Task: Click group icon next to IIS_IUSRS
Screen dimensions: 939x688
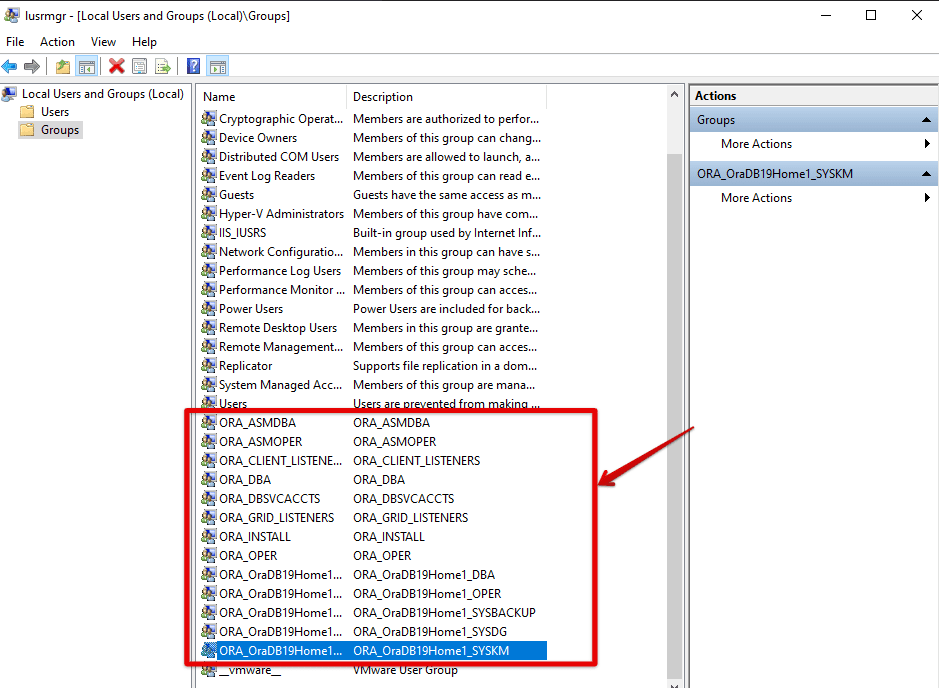Action: [x=208, y=232]
